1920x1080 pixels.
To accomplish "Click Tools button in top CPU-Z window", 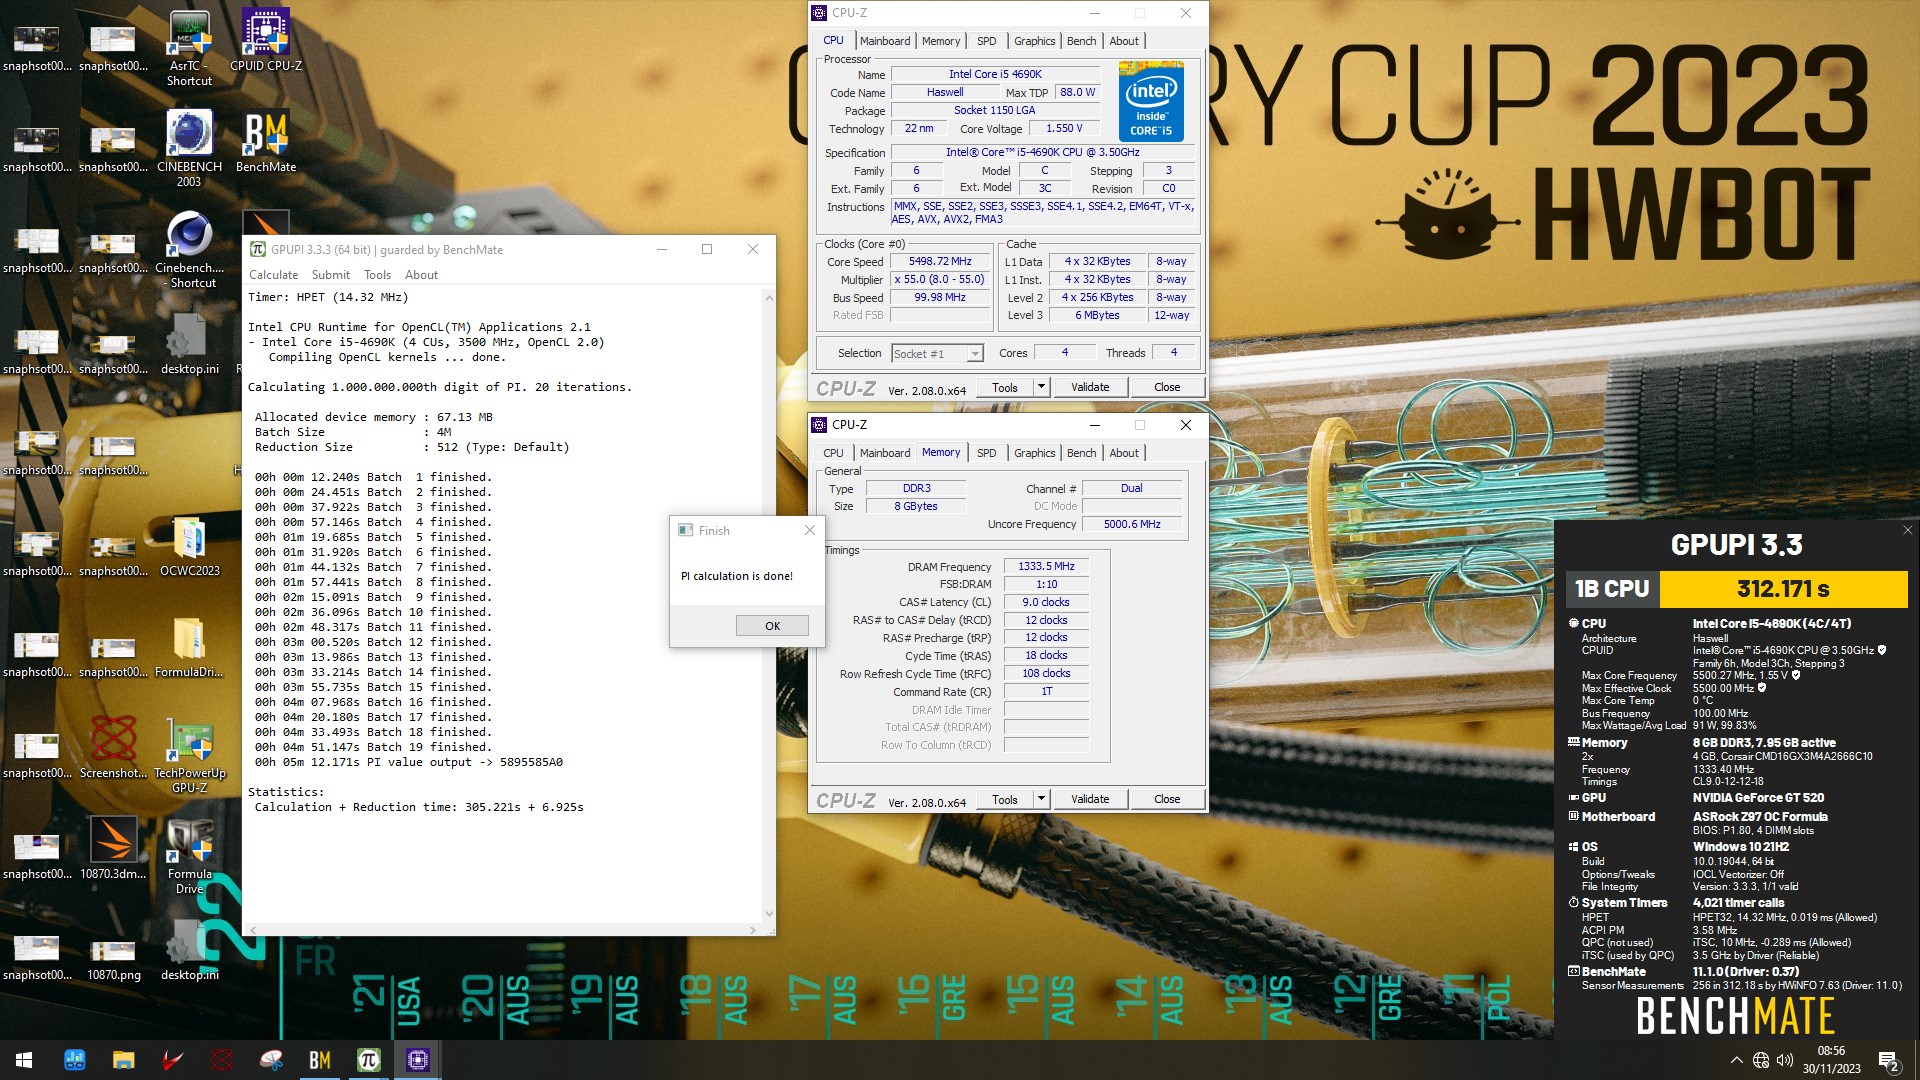I will 1005,387.
